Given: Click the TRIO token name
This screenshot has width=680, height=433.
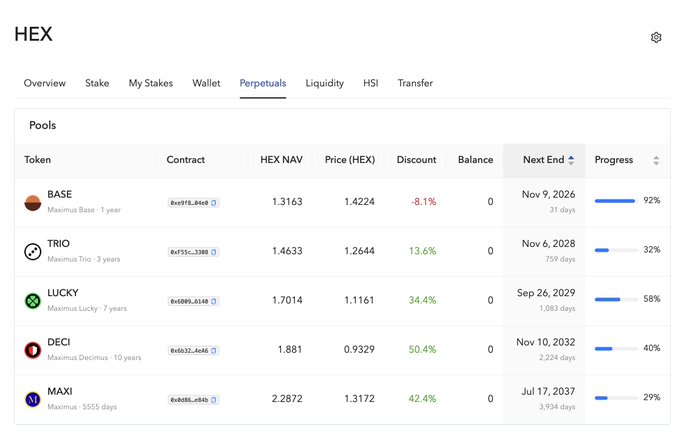Looking at the screenshot, I should coord(59,243).
